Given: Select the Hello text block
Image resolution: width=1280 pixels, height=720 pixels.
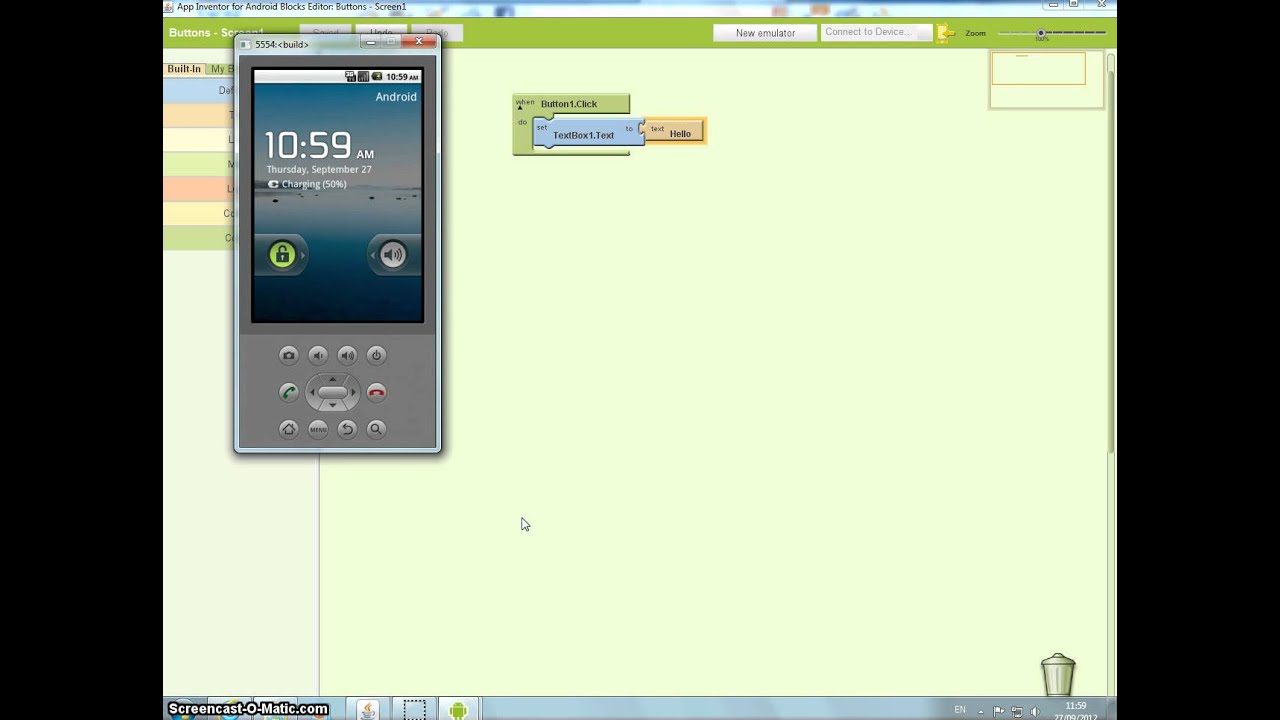Looking at the screenshot, I should point(674,131).
